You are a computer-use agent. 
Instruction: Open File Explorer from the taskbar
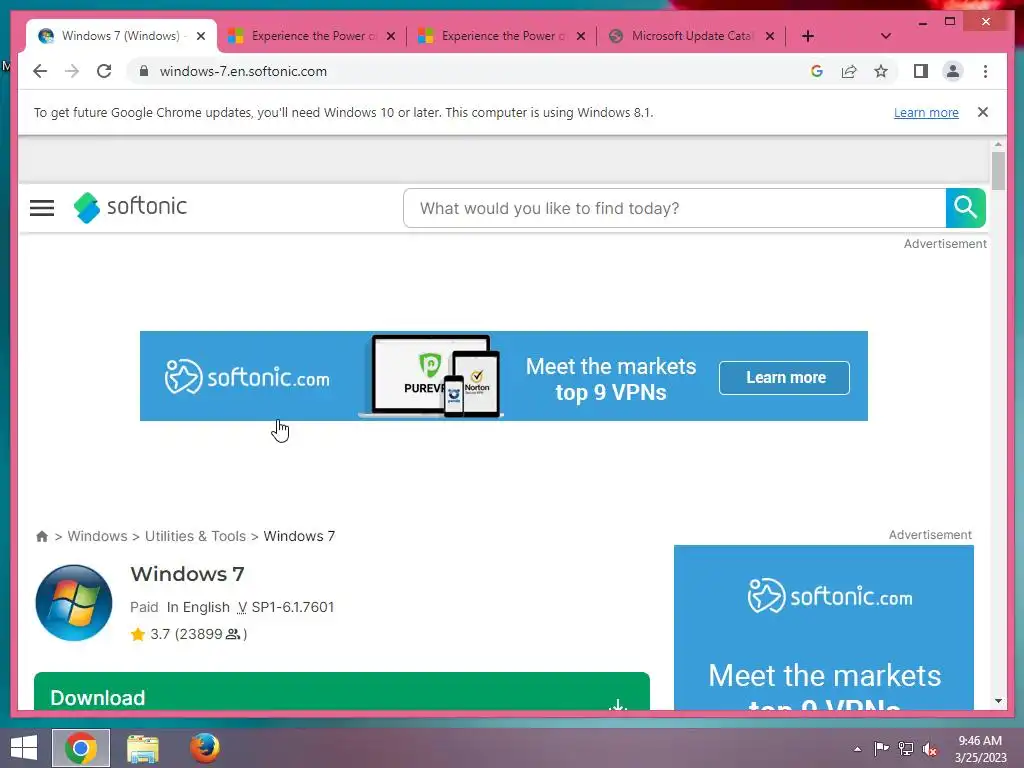[x=143, y=748]
